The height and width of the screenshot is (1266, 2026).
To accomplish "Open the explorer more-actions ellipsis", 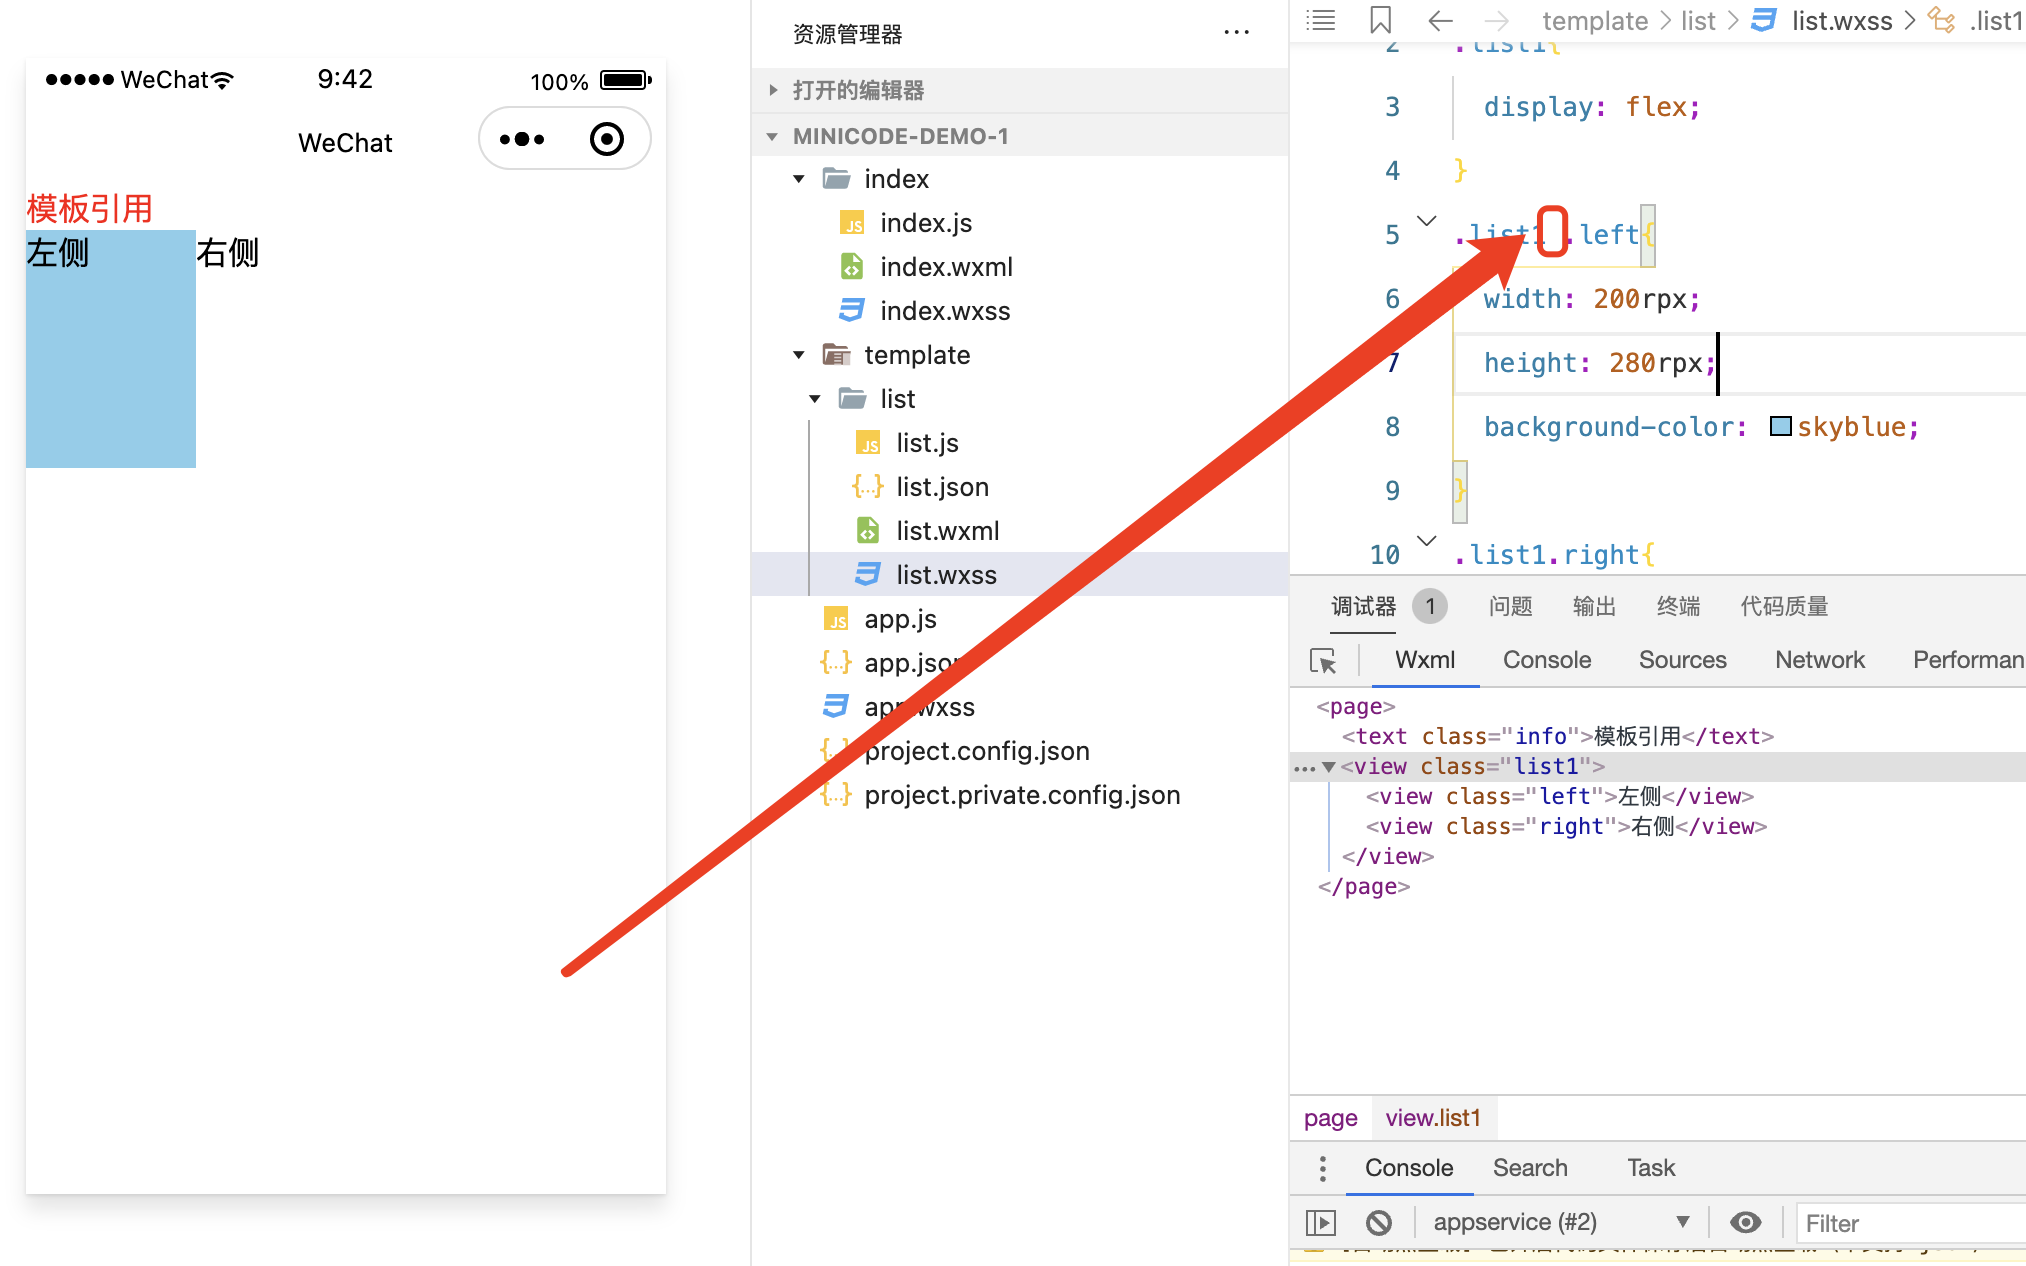I will pos(1236,33).
